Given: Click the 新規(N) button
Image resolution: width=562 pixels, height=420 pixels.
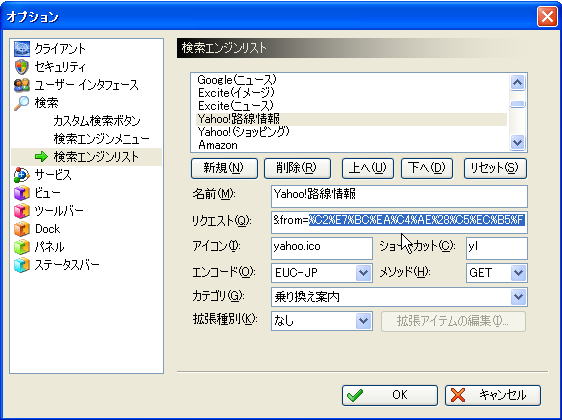Looking at the screenshot, I should click(x=224, y=168).
